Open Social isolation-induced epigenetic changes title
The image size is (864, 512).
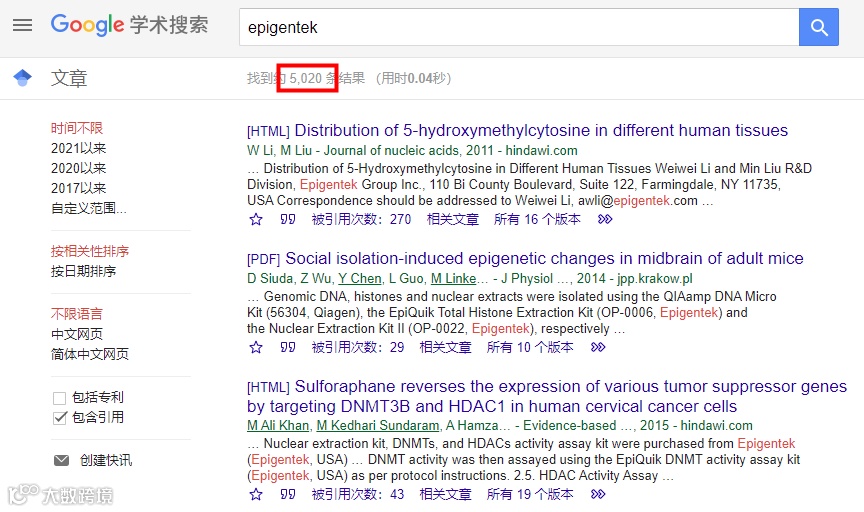tap(544, 258)
